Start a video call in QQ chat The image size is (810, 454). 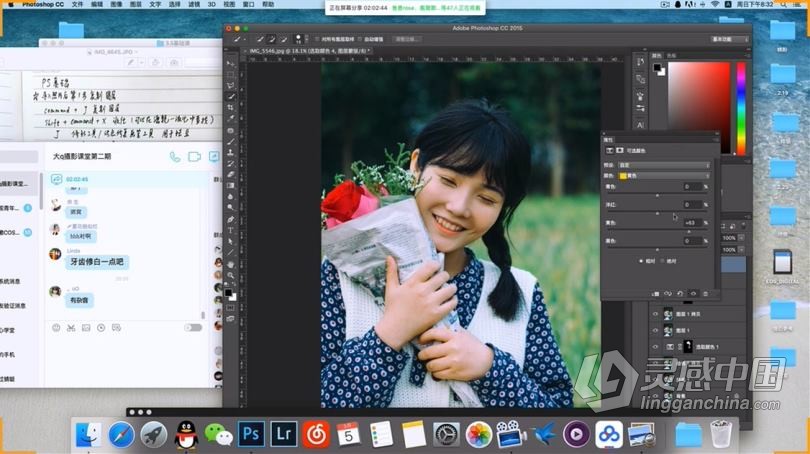(194, 156)
